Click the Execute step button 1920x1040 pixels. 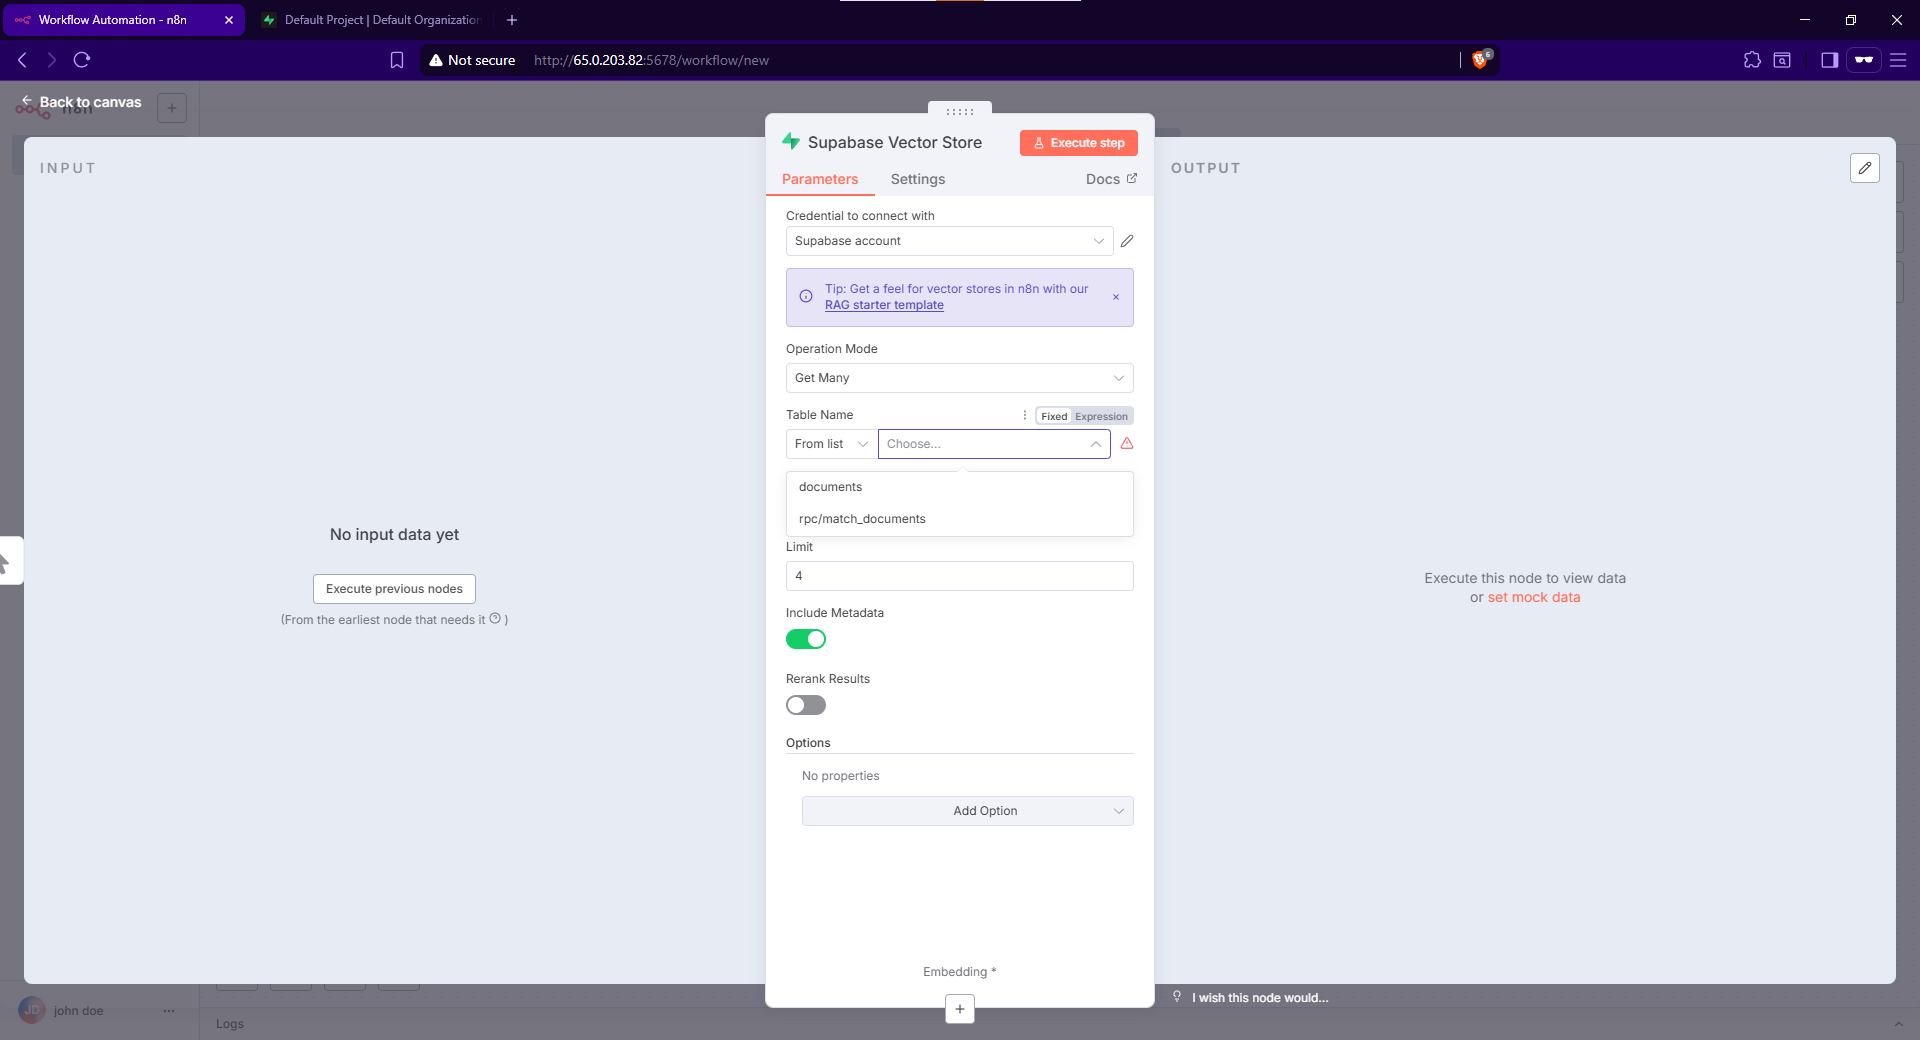tap(1078, 143)
